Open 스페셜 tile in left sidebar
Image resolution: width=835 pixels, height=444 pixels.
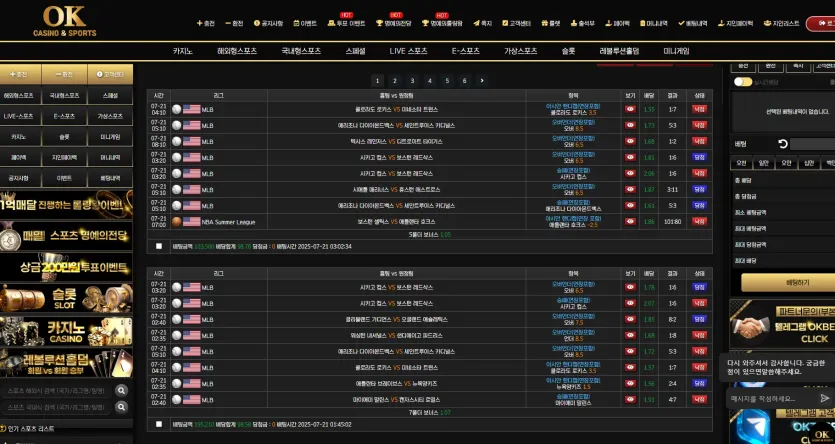tap(110, 95)
